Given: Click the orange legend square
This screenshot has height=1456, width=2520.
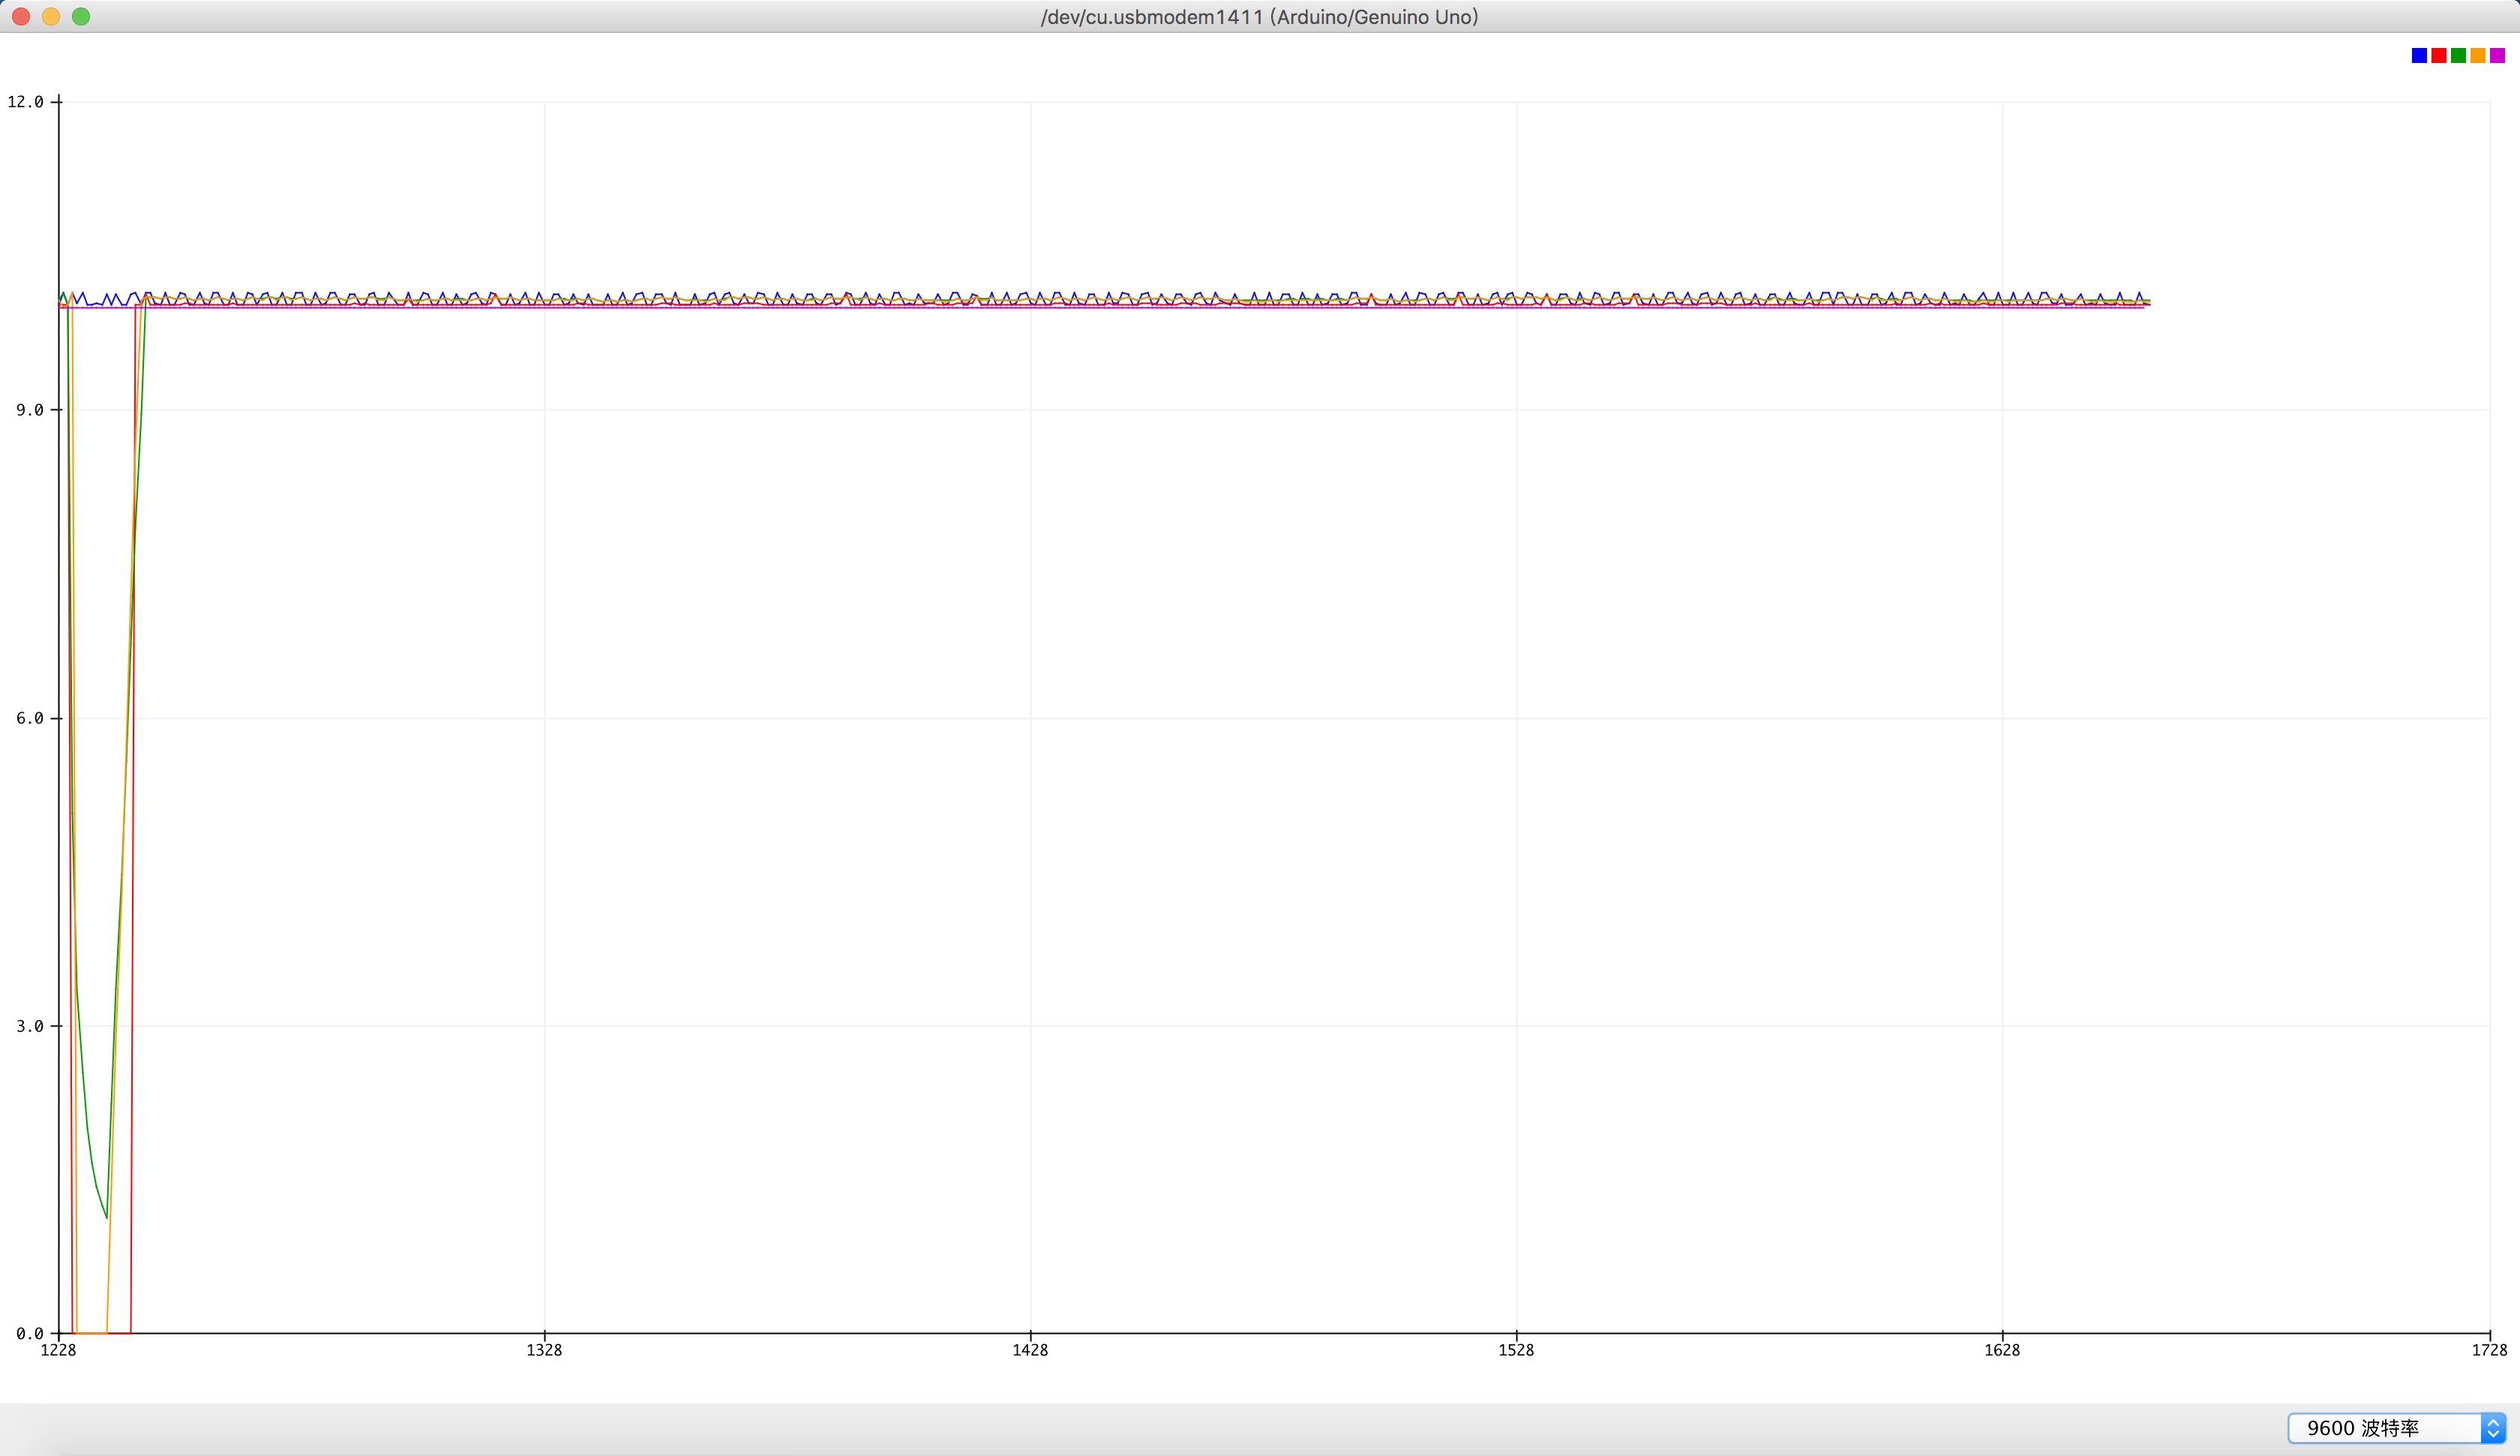Looking at the screenshot, I should click(2478, 56).
